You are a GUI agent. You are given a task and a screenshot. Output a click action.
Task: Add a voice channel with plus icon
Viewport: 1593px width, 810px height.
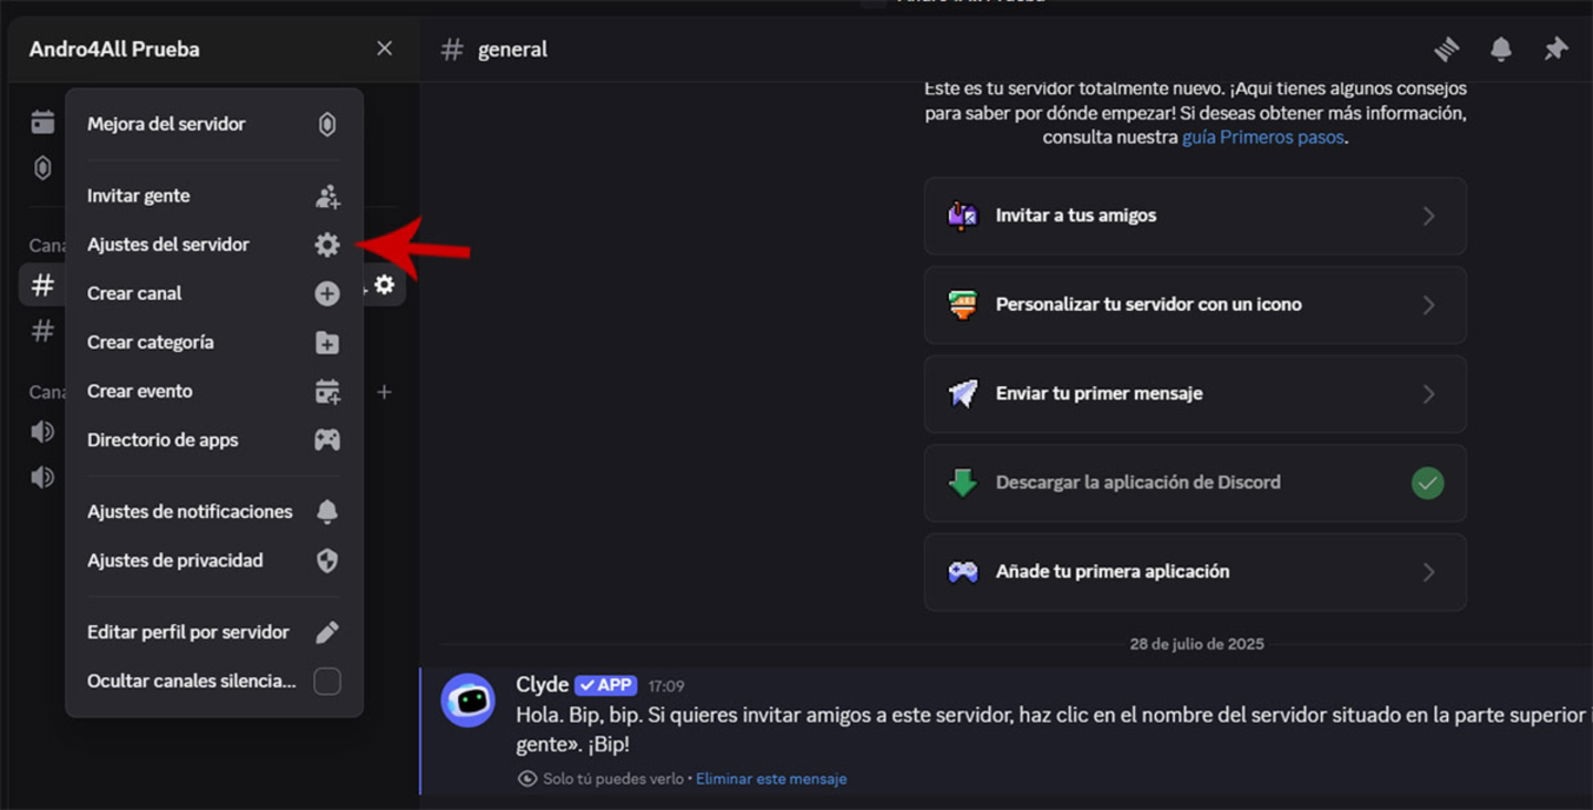point(384,392)
